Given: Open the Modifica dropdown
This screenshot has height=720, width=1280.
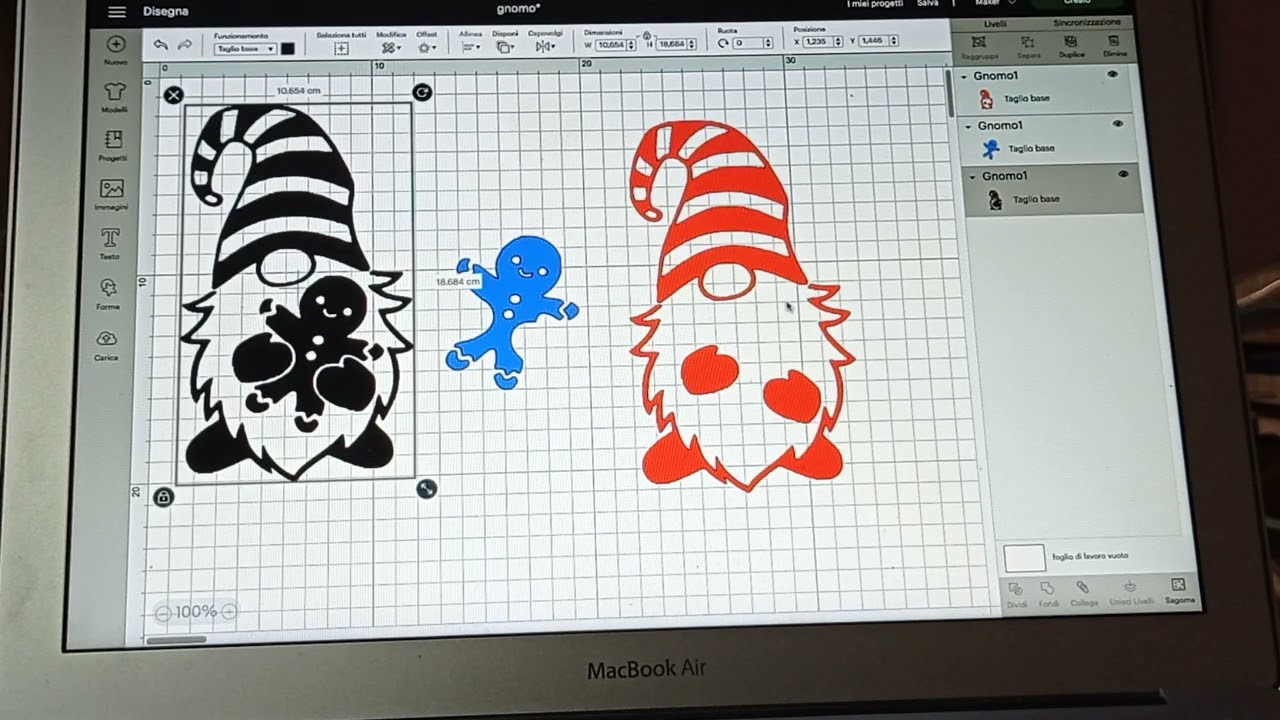Looking at the screenshot, I should coord(391,47).
